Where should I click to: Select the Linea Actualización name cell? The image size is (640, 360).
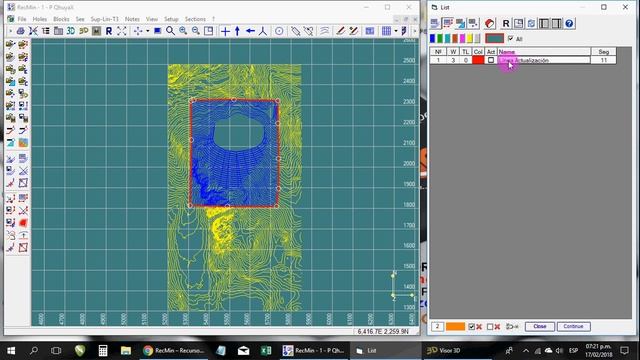coord(544,60)
